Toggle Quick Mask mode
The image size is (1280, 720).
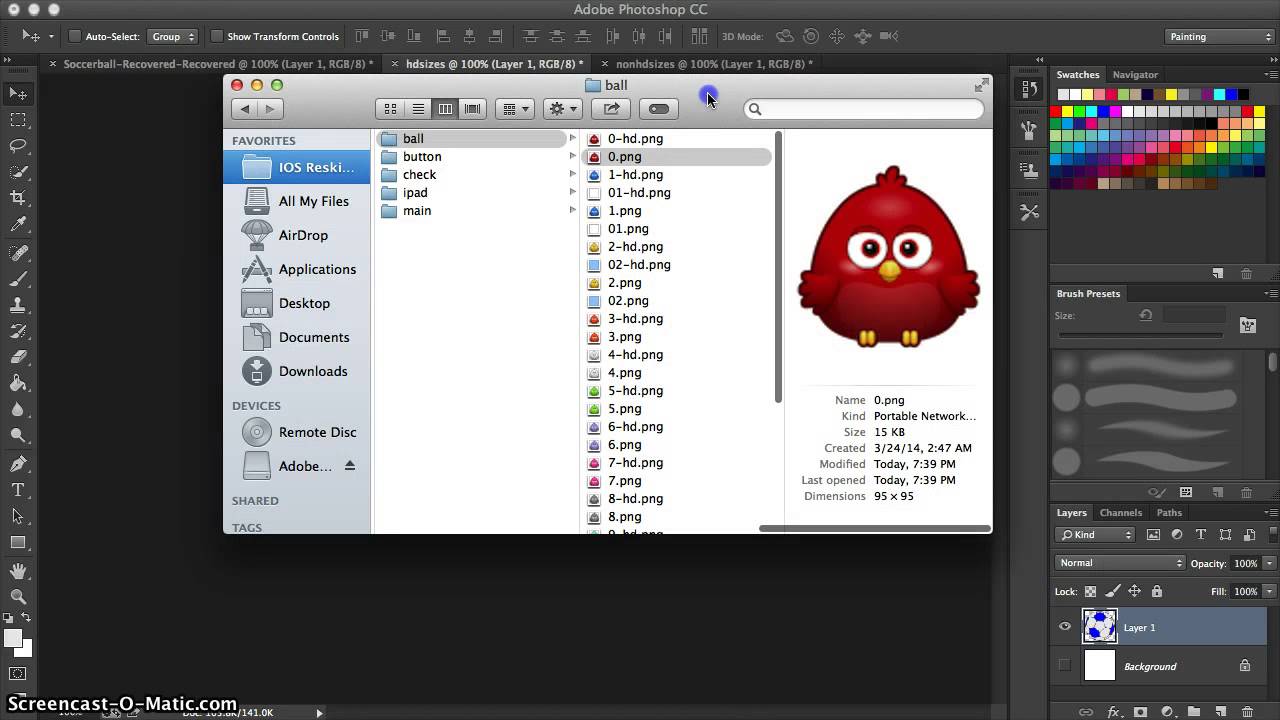pyautogui.click(x=18, y=674)
